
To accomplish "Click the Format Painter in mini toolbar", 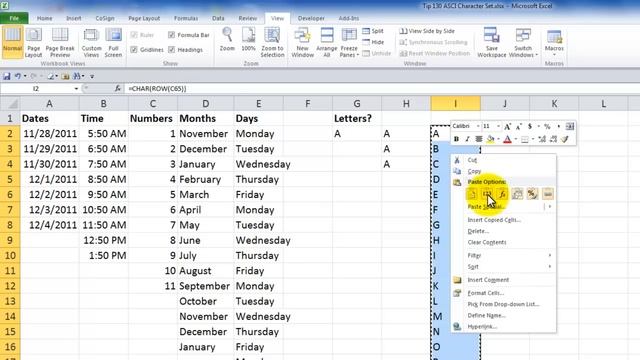I will click(565, 139).
